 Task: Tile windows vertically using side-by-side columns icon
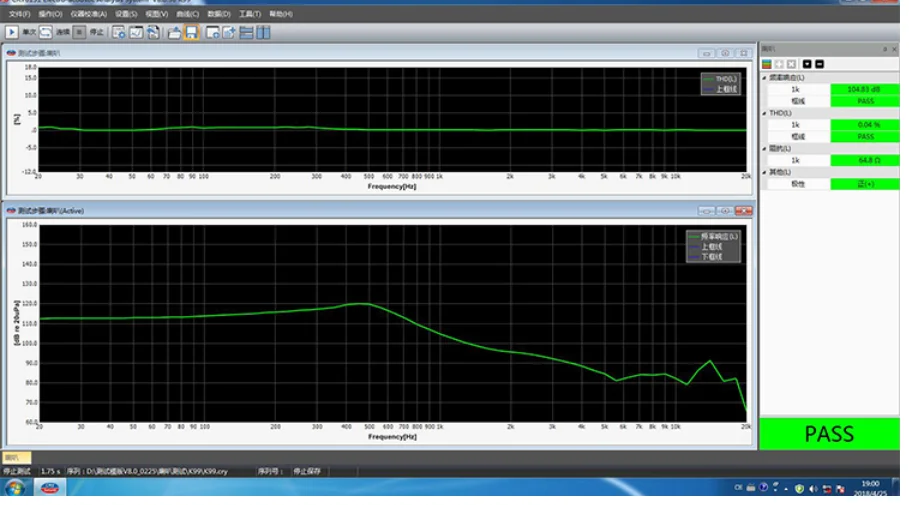pyautogui.click(x=263, y=32)
